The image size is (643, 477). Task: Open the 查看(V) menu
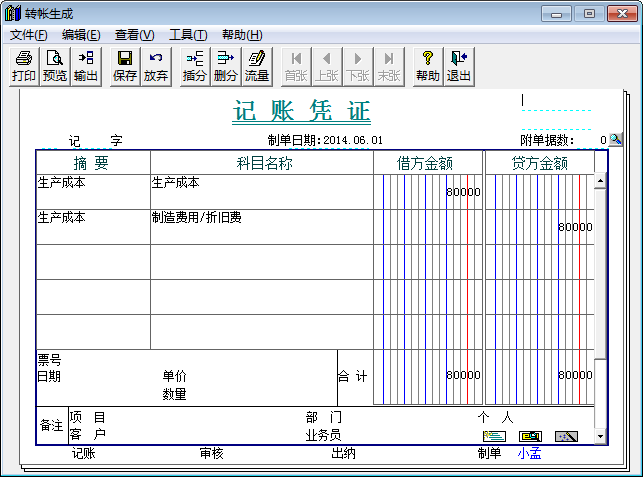[135, 35]
